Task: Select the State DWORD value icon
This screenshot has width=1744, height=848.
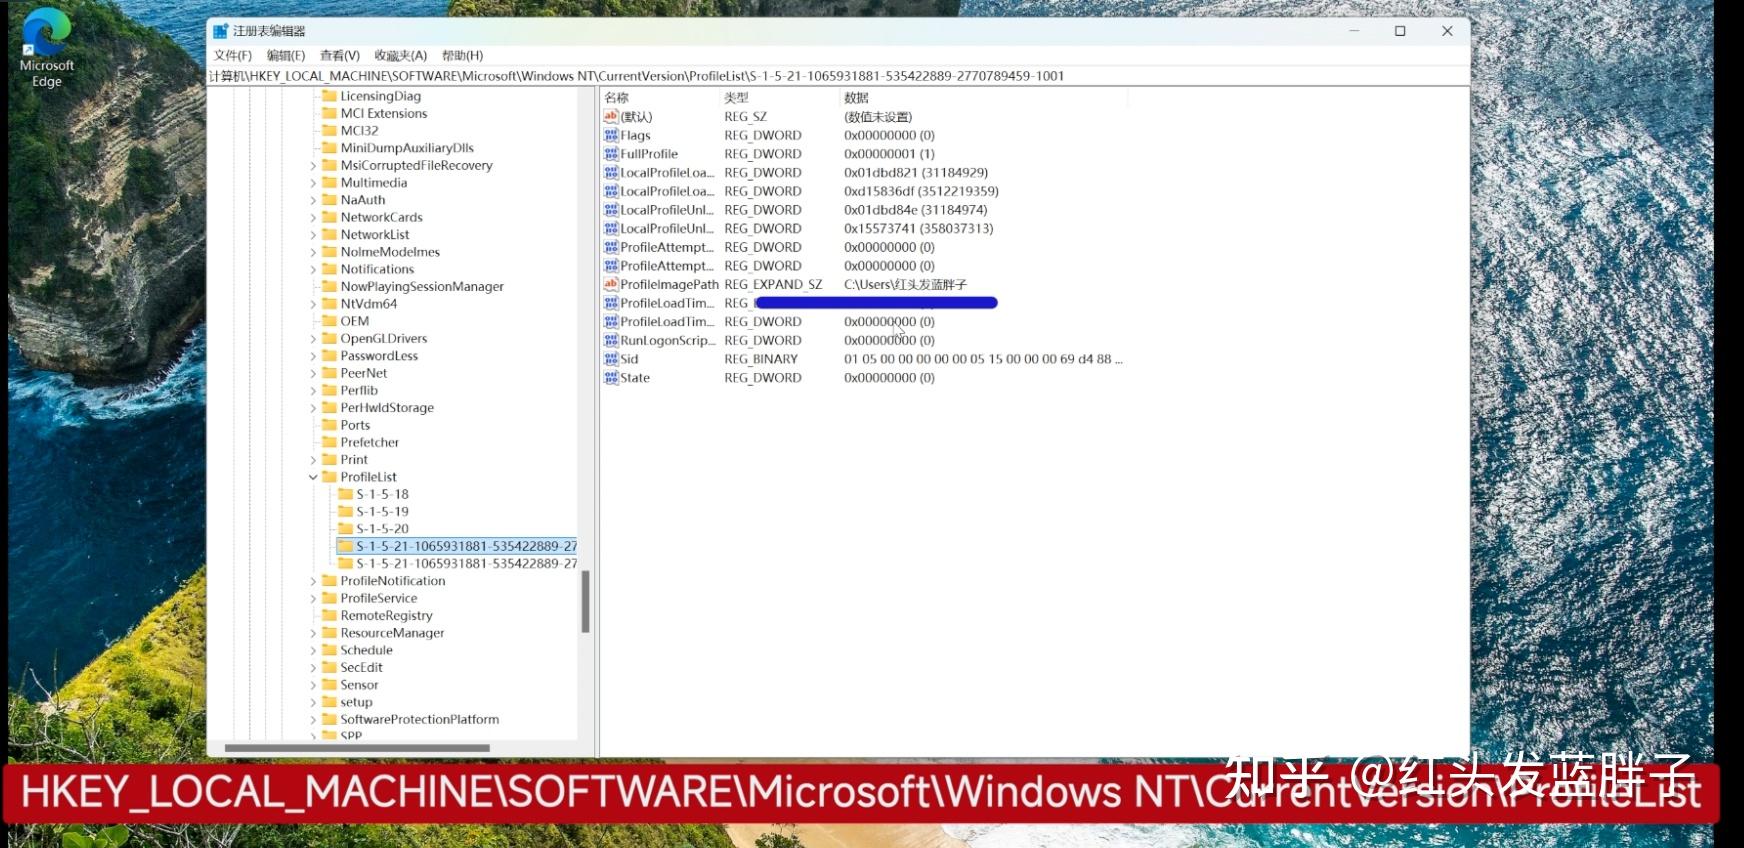Action: [611, 378]
